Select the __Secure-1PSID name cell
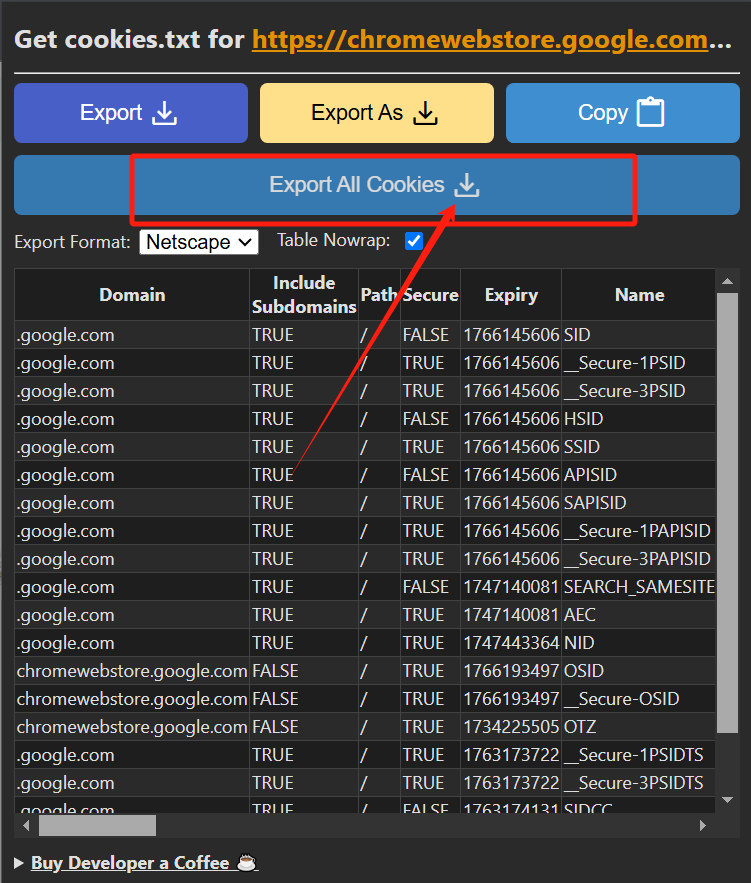 click(x=639, y=363)
